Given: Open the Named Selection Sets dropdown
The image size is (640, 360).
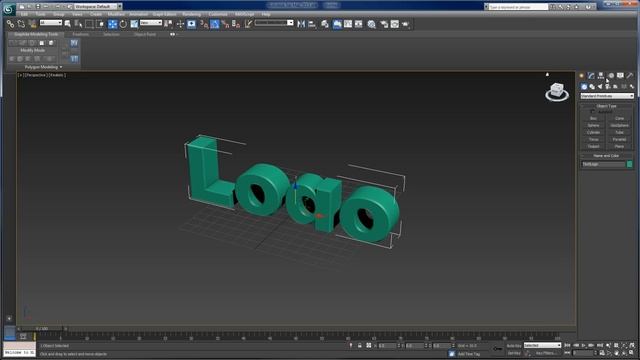Looking at the screenshot, I should click(x=274, y=23).
